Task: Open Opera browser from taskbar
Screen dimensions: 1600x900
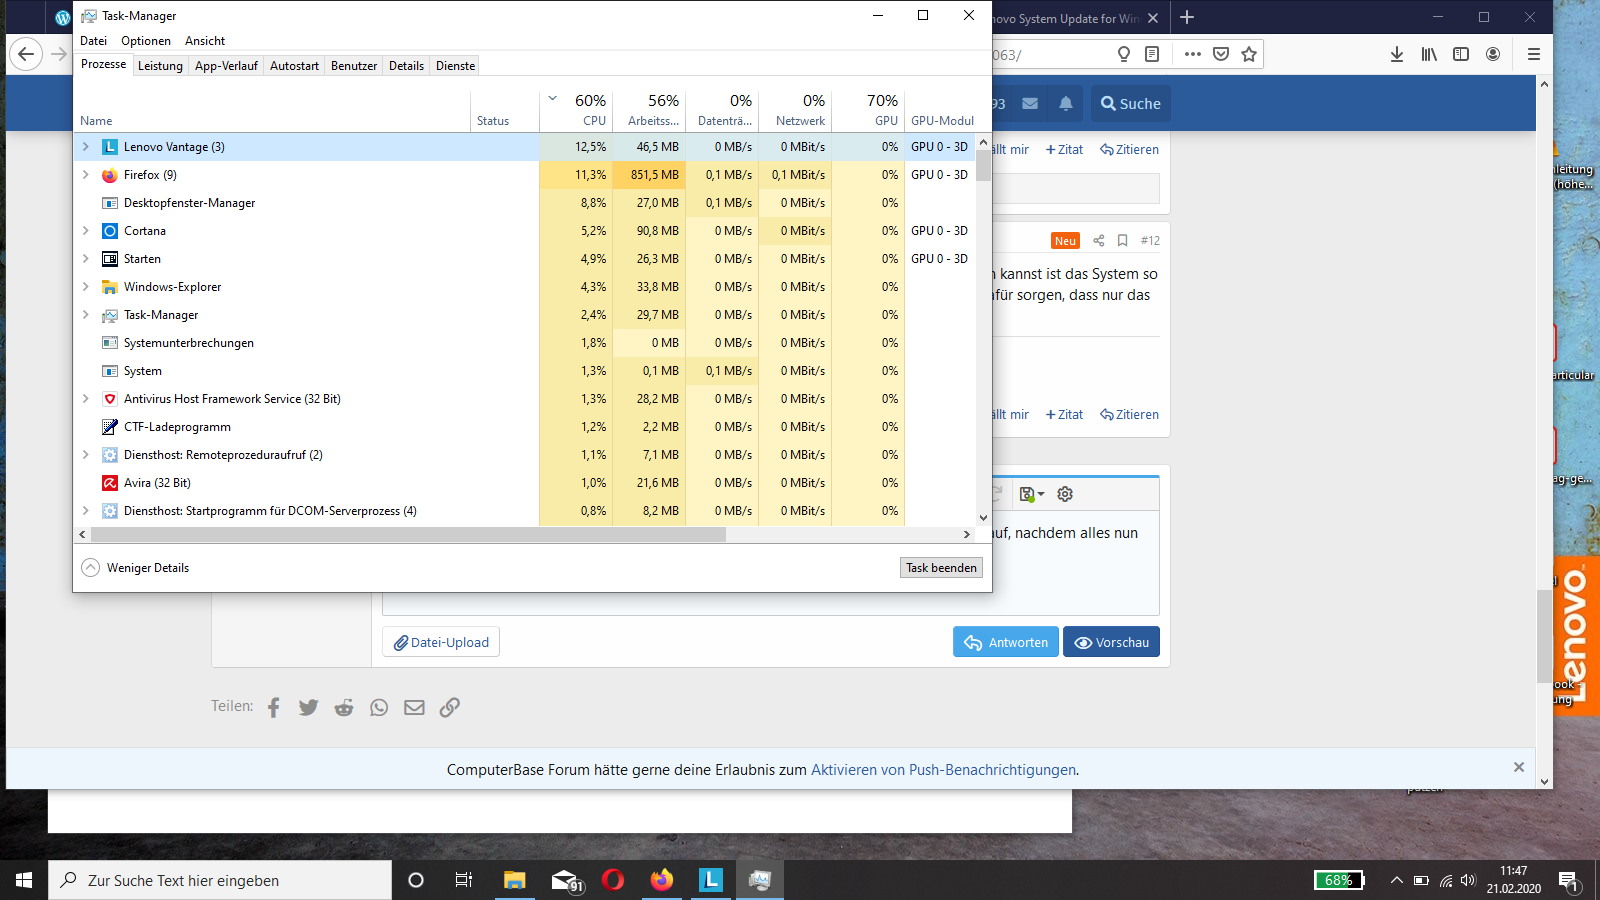Action: click(613, 880)
